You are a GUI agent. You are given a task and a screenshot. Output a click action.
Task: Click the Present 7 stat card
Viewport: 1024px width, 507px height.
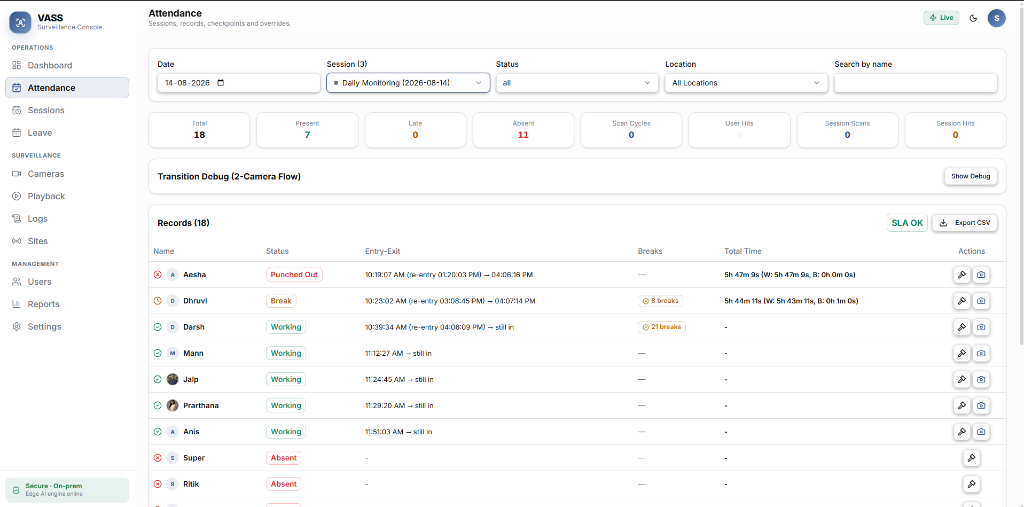coord(307,130)
